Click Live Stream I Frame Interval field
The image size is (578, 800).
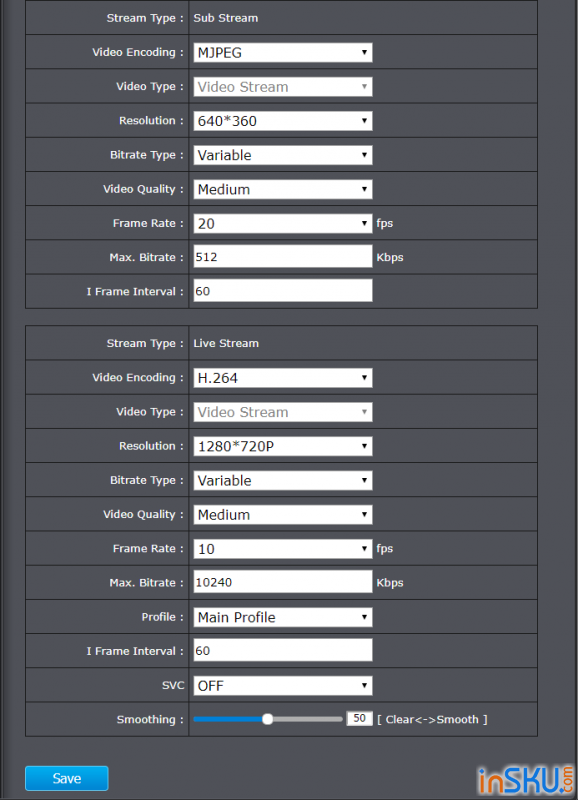(x=283, y=651)
